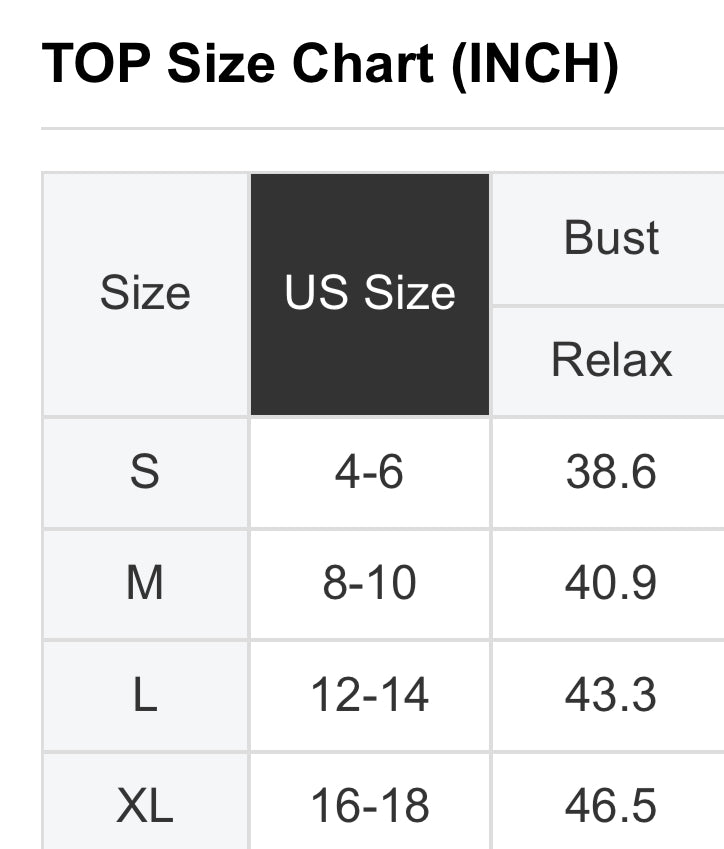This screenshot has width=724, height=849.
Task: Click '(INCH)' in the heading
Action: [x=535, y=64]
